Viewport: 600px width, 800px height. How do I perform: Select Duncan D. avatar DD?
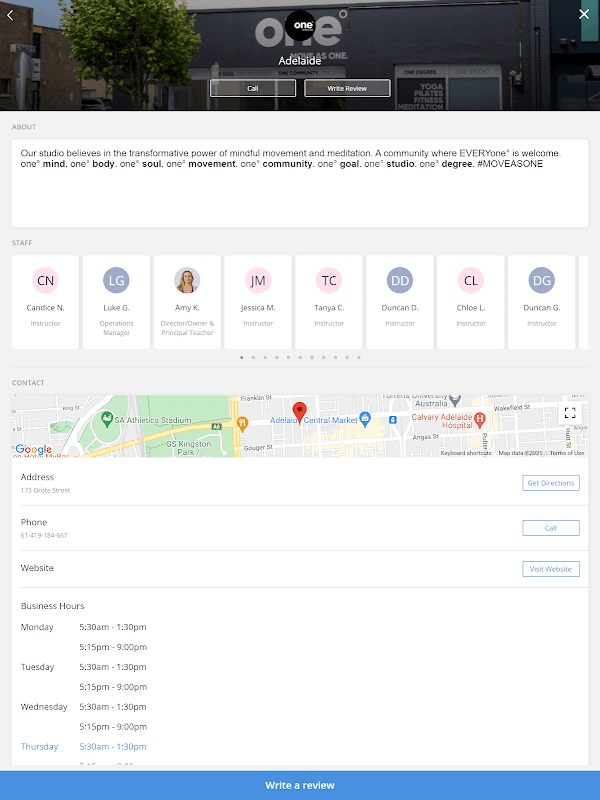pos(400,280)
